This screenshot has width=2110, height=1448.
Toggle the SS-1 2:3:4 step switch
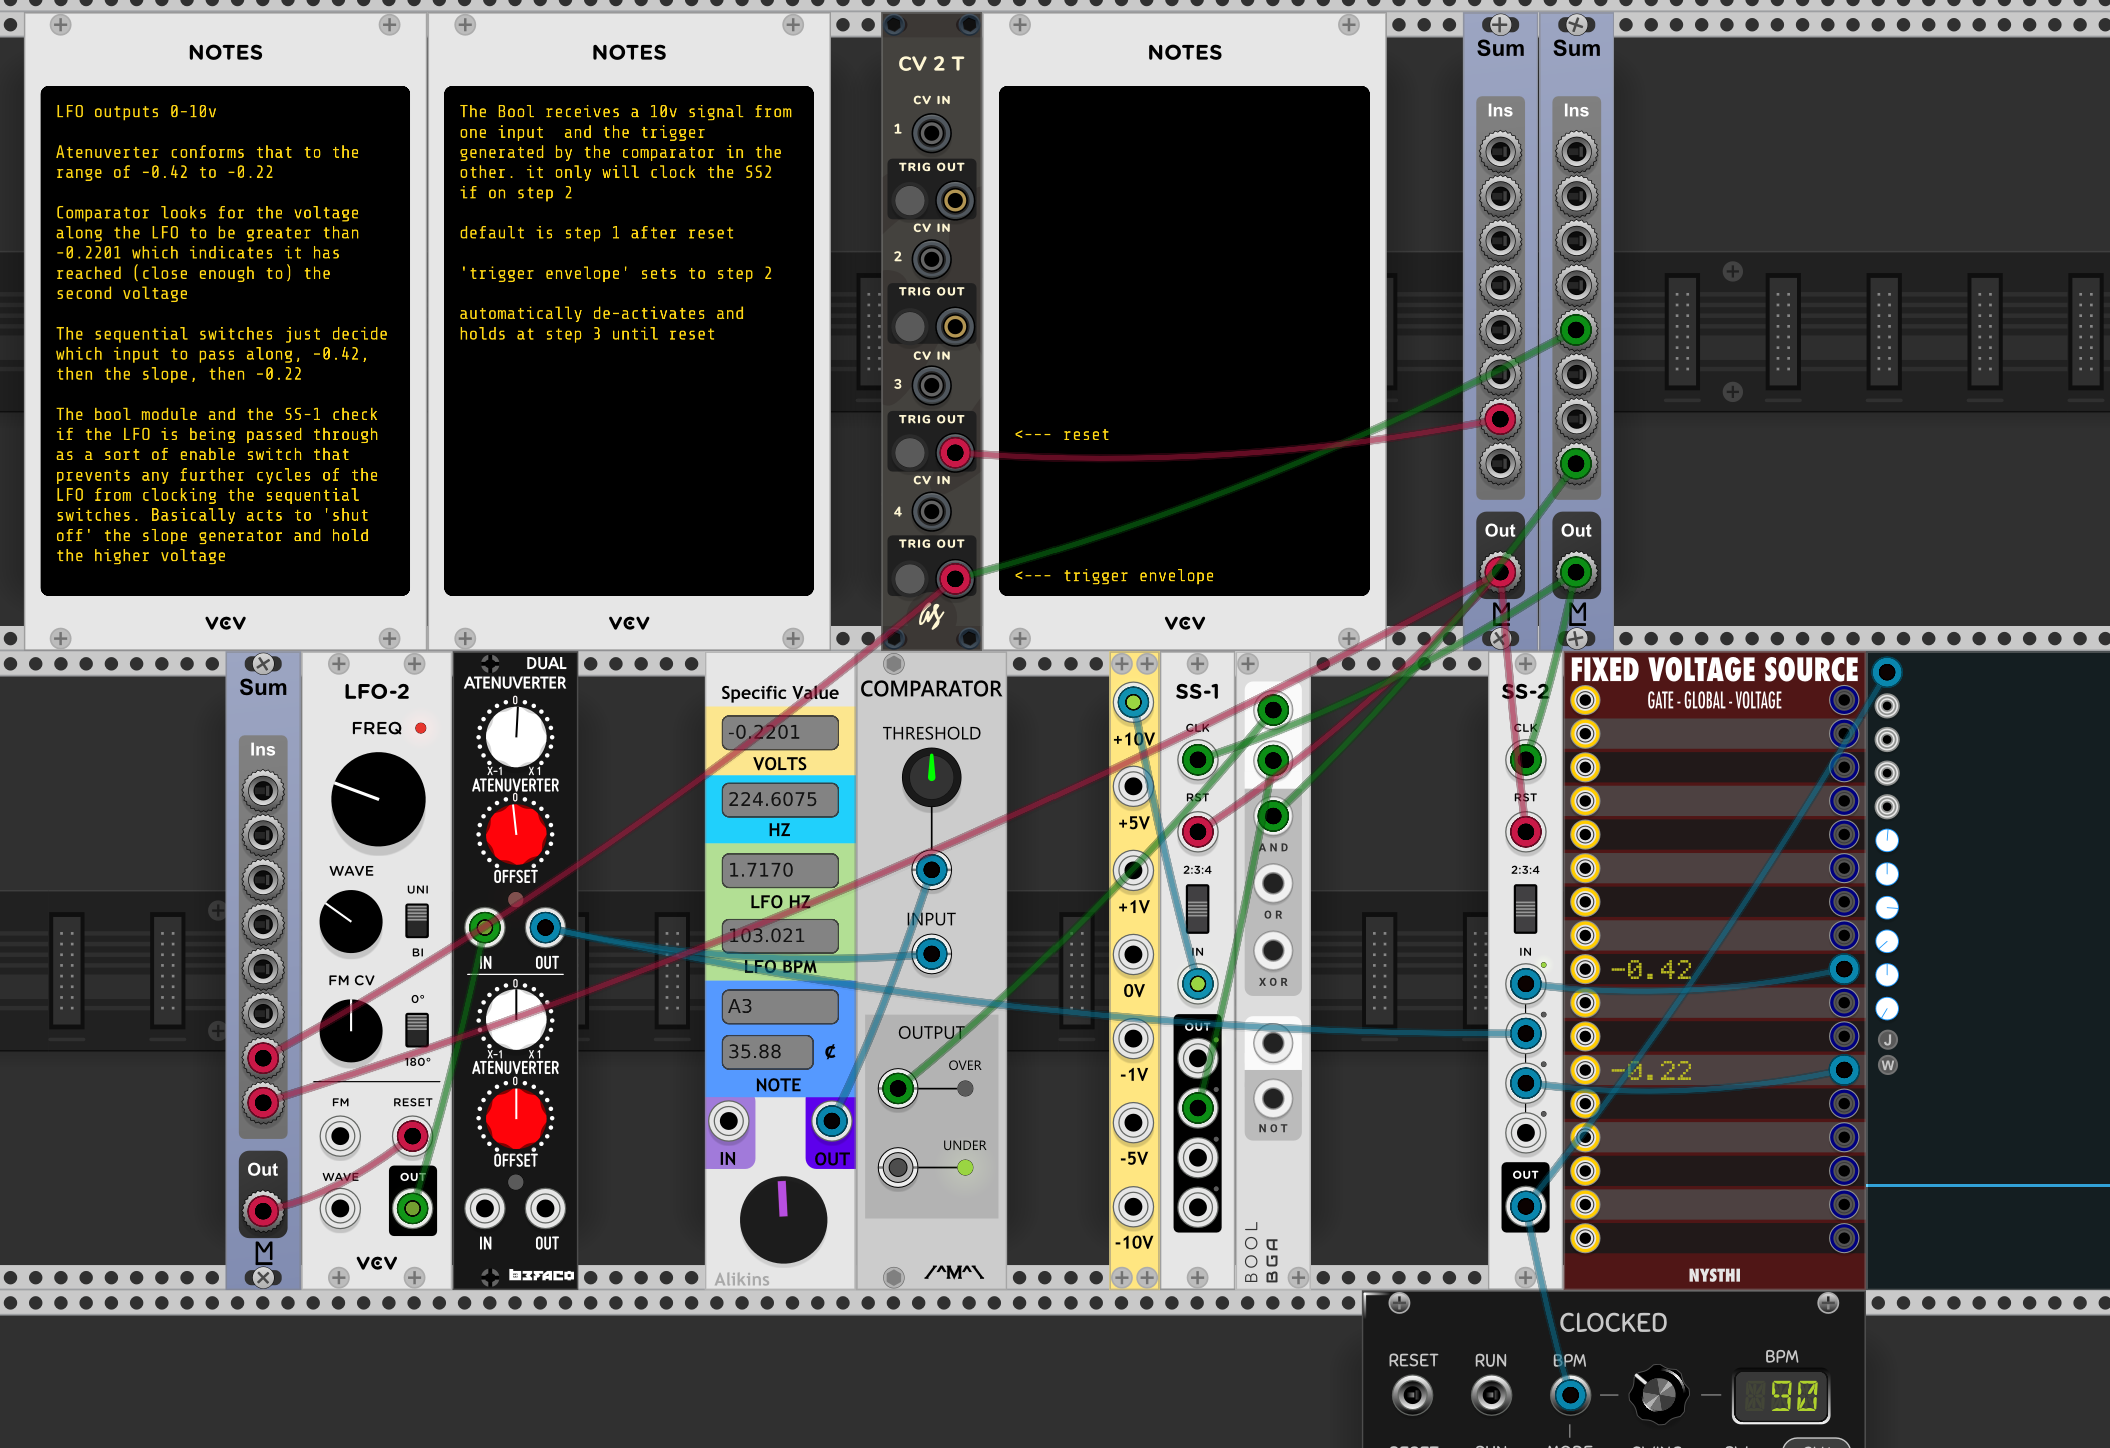click(x=1197, y=908)
